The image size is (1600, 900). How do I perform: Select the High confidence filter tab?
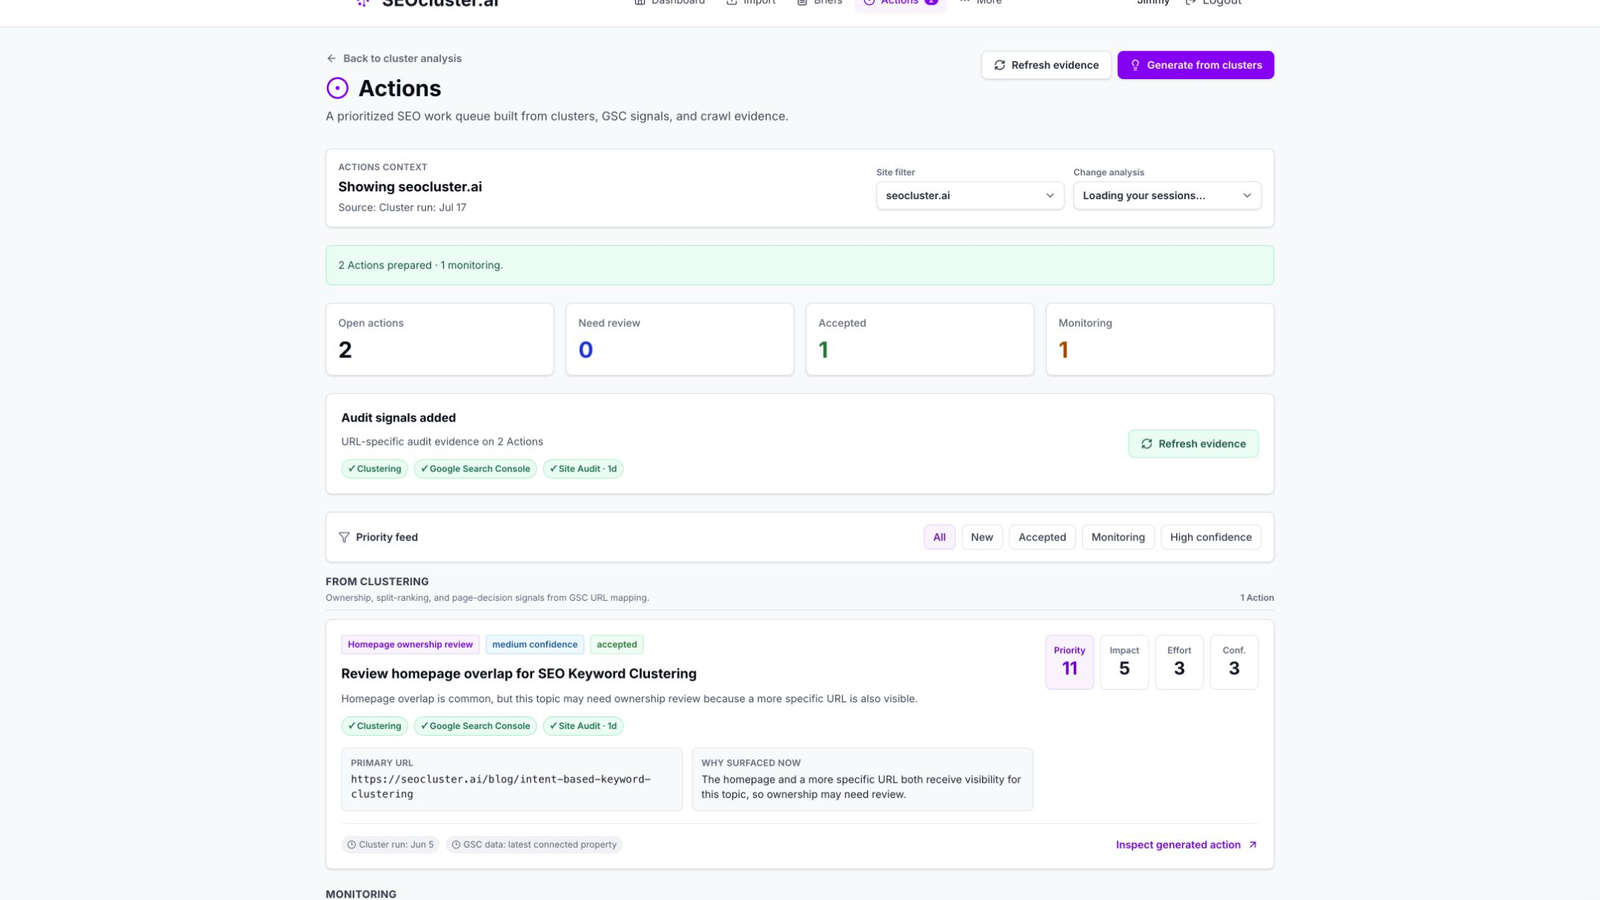[x=1211, y=537]
